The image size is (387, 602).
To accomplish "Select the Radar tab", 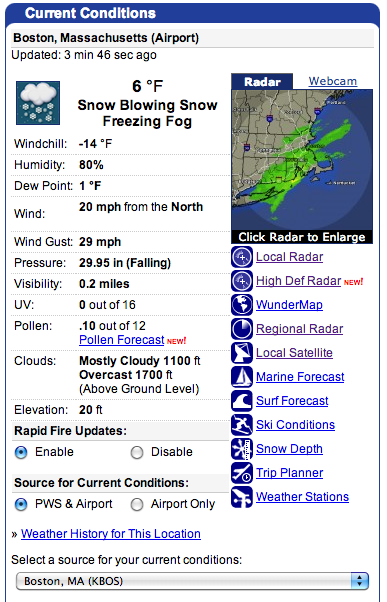I will click(262, 81).
